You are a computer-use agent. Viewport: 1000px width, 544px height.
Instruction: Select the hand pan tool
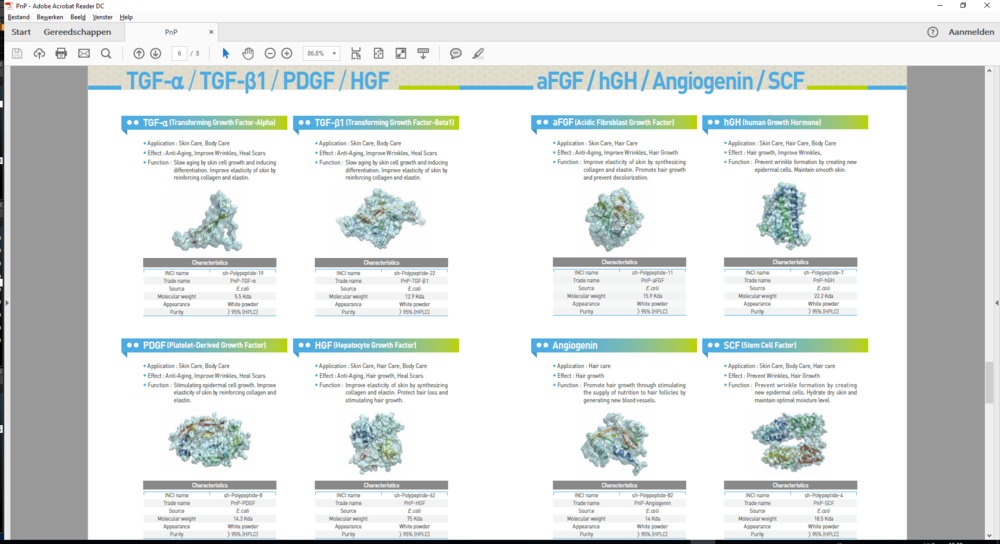tap(248, 53)
